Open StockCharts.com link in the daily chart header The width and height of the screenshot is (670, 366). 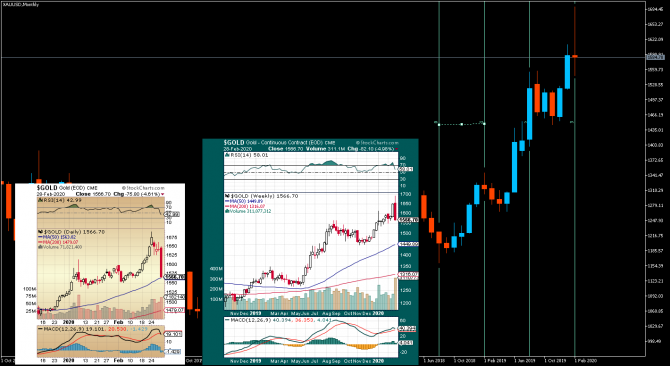click(144, 188)
